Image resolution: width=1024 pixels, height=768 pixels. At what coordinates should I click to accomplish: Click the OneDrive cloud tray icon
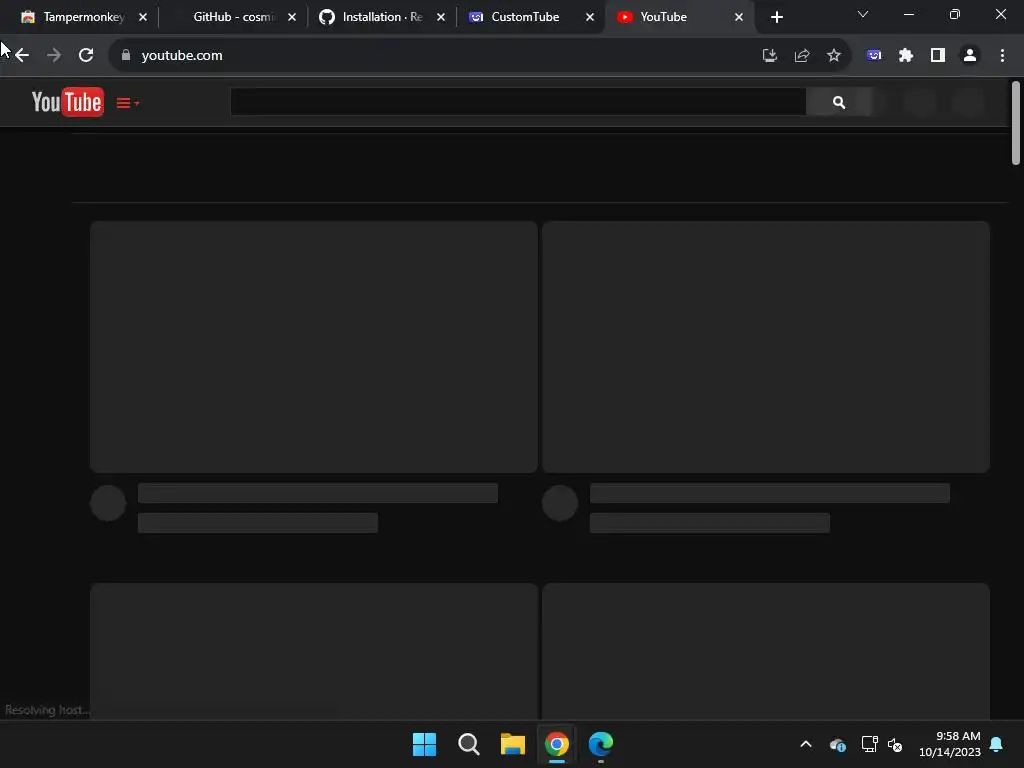pos(837,744)
